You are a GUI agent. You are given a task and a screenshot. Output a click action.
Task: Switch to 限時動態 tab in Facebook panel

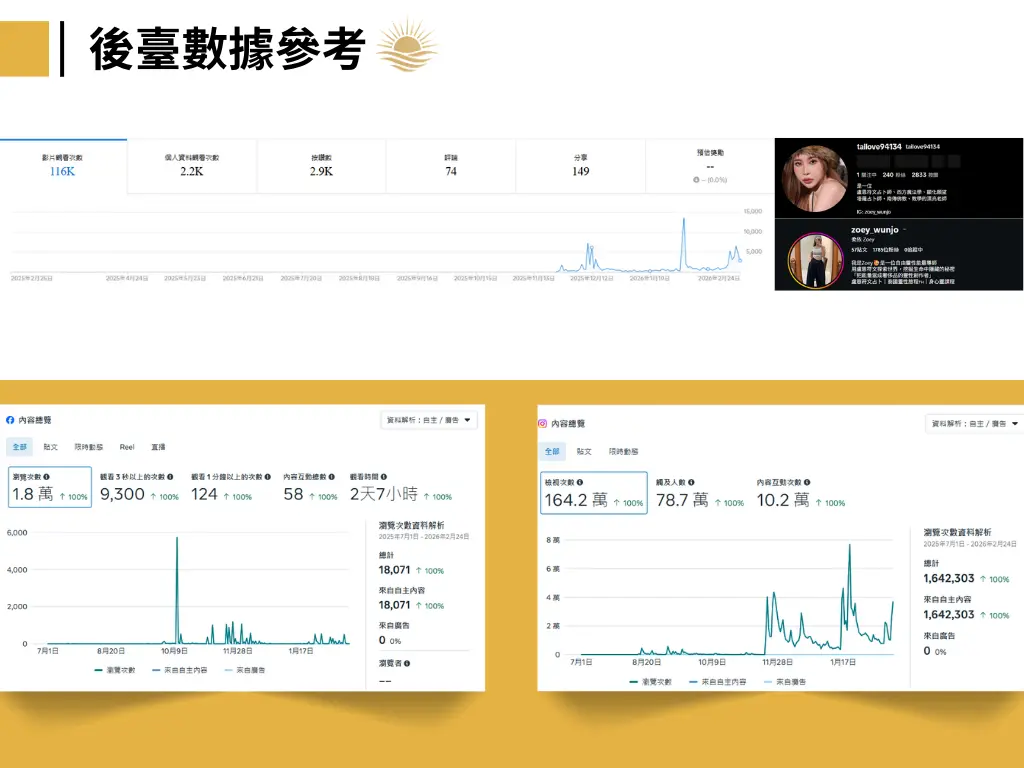pyautogui.click(x=88, y=447)
